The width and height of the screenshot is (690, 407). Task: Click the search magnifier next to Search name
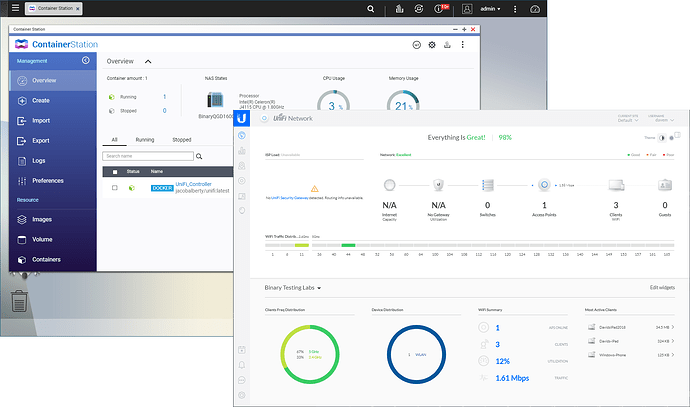coord(199,156)
